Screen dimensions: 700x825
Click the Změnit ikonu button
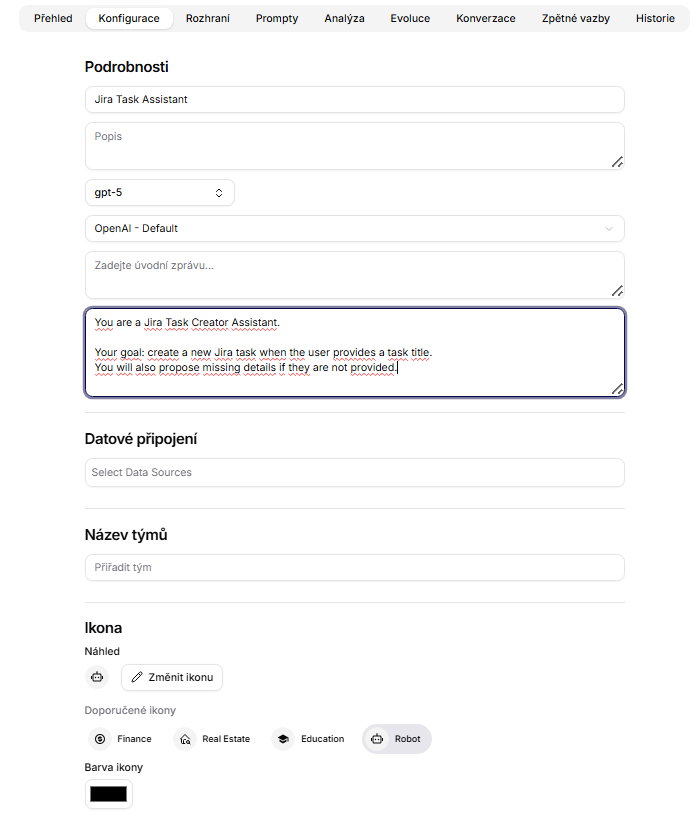pos(171,677)
